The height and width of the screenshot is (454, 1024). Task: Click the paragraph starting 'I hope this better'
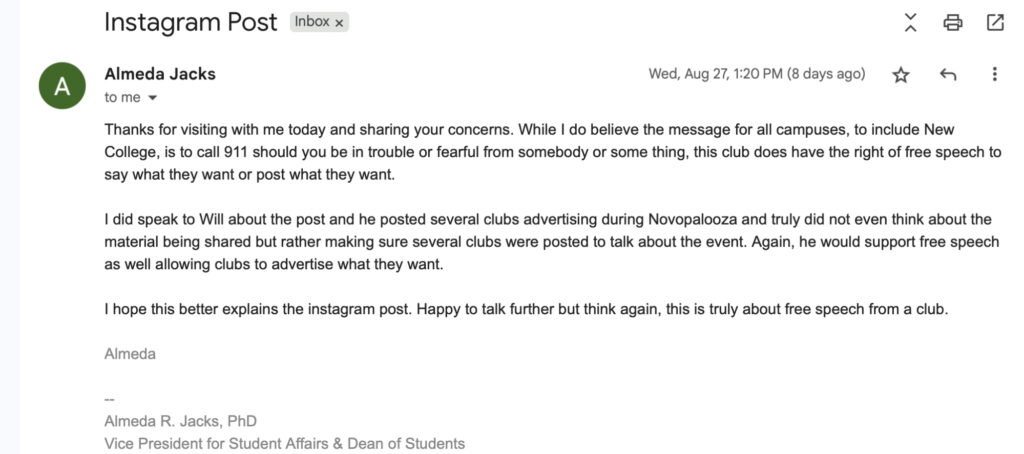525,309
